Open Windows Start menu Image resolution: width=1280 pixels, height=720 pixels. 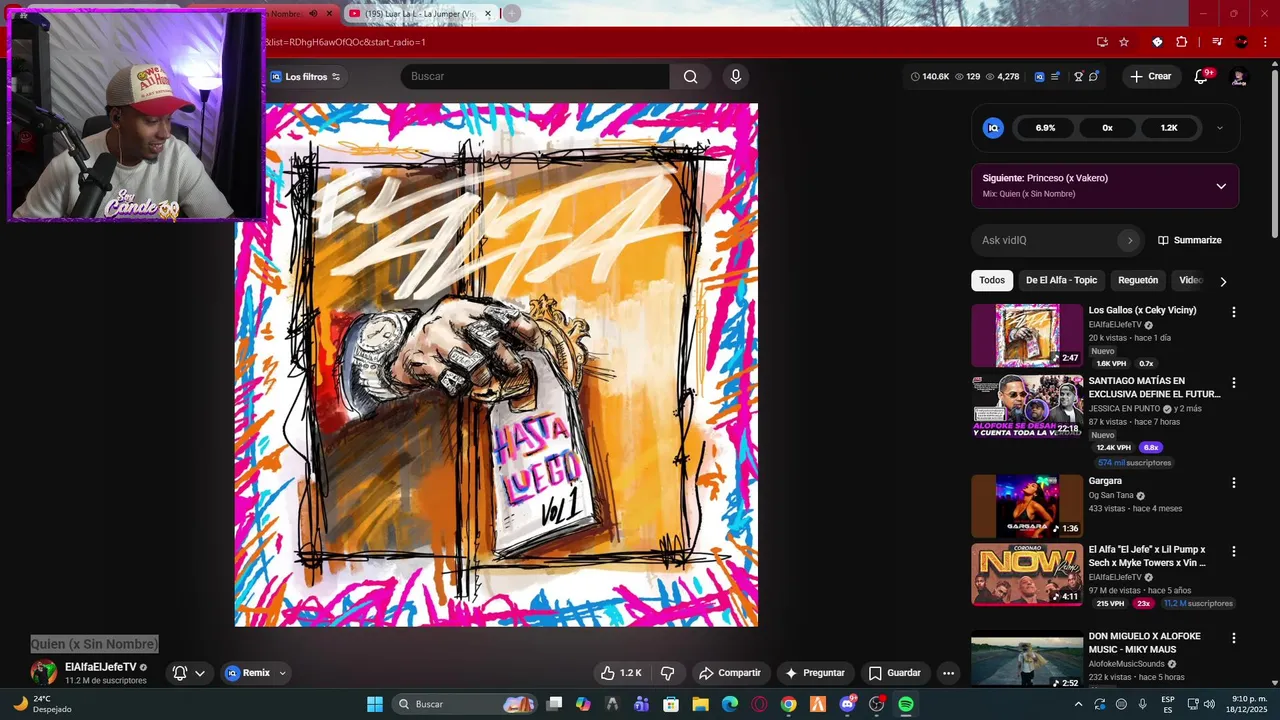click(375, 704)
